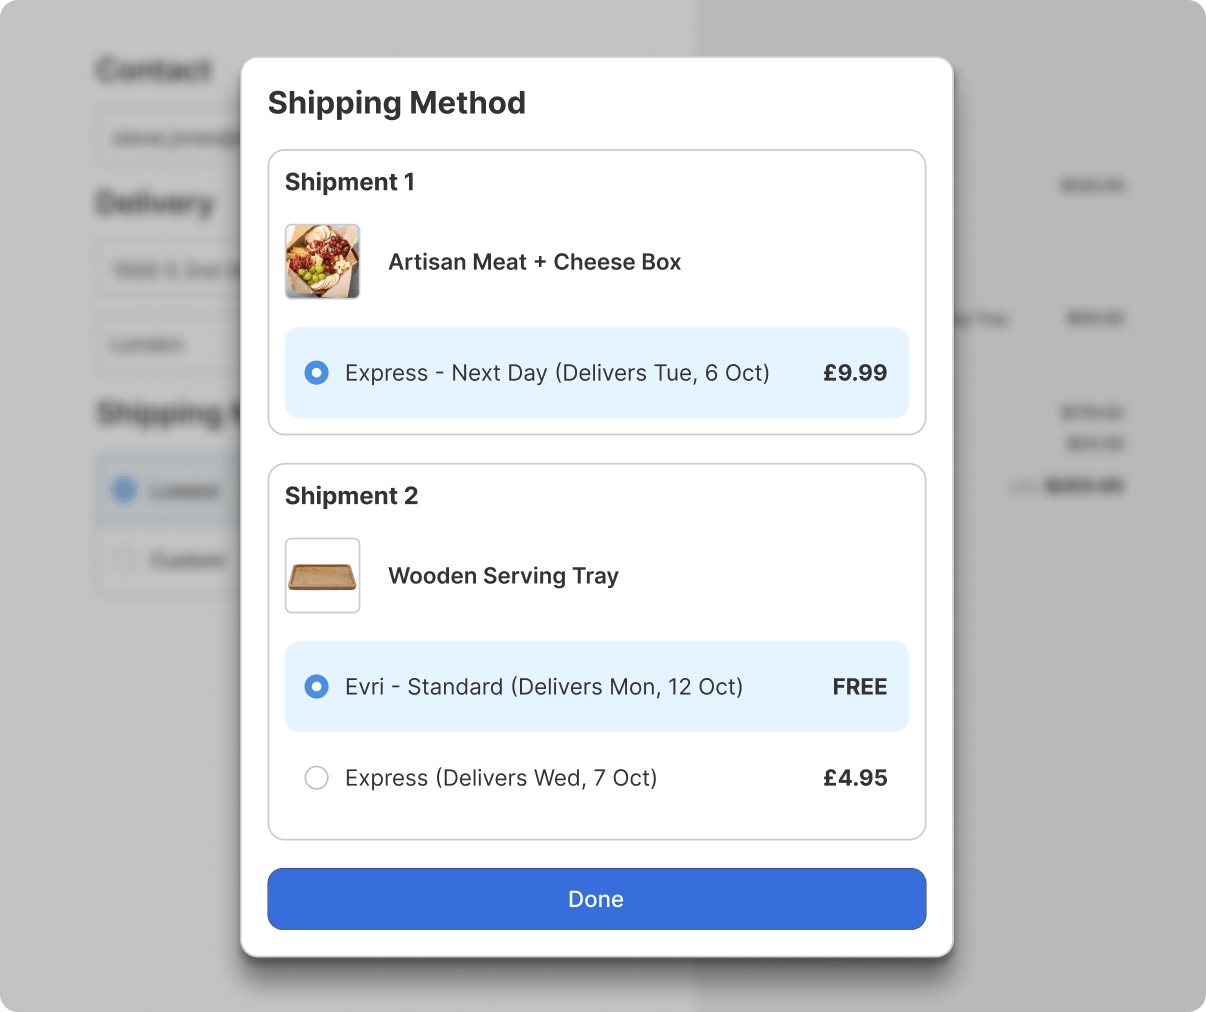This screenshot has height=1012, width=1206.
Task: Click the blurred Delivery address field
Action: (168, 270)
